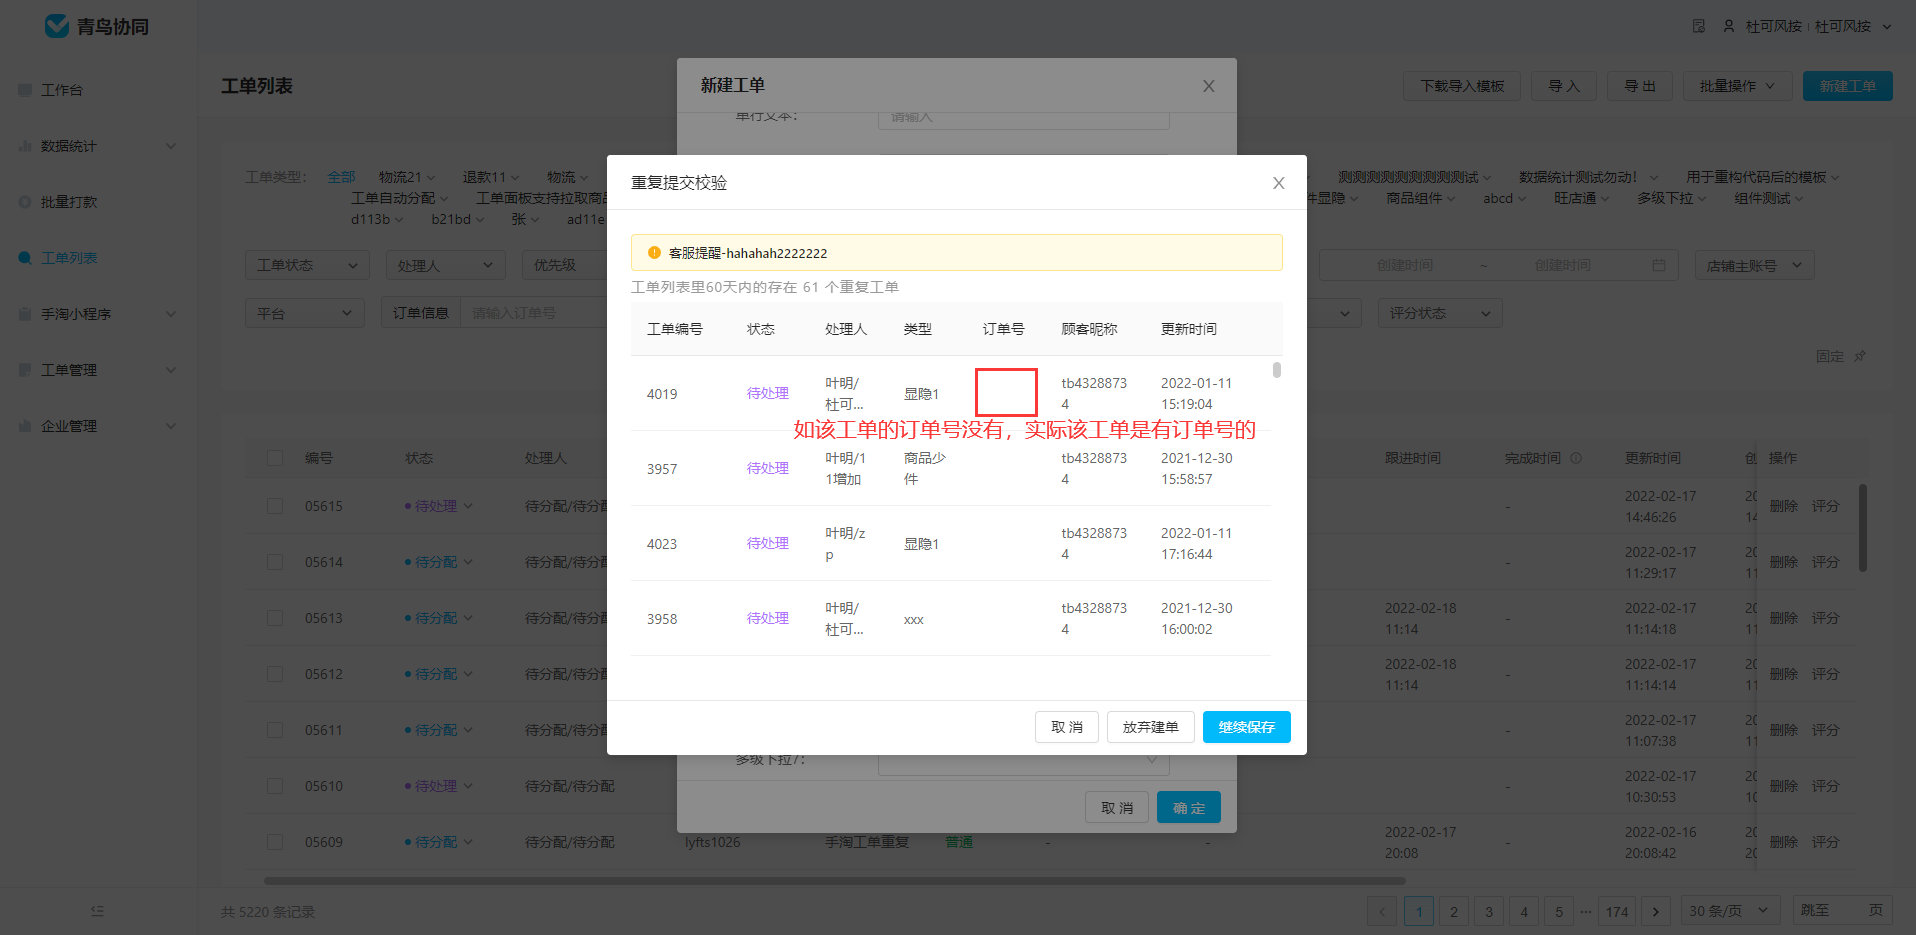
Task: Click the calendar icon in 创建时间 range
Action: tap(1659, 265)
